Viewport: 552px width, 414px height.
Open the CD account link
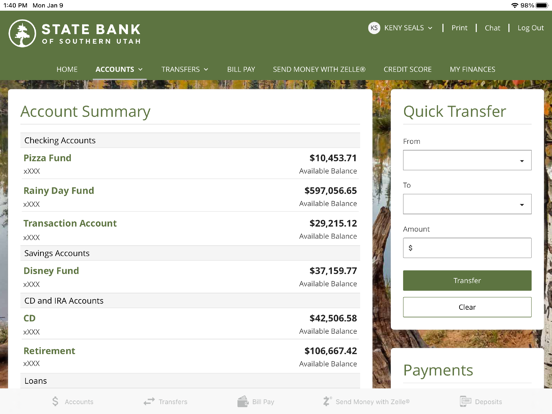point(29,318)
